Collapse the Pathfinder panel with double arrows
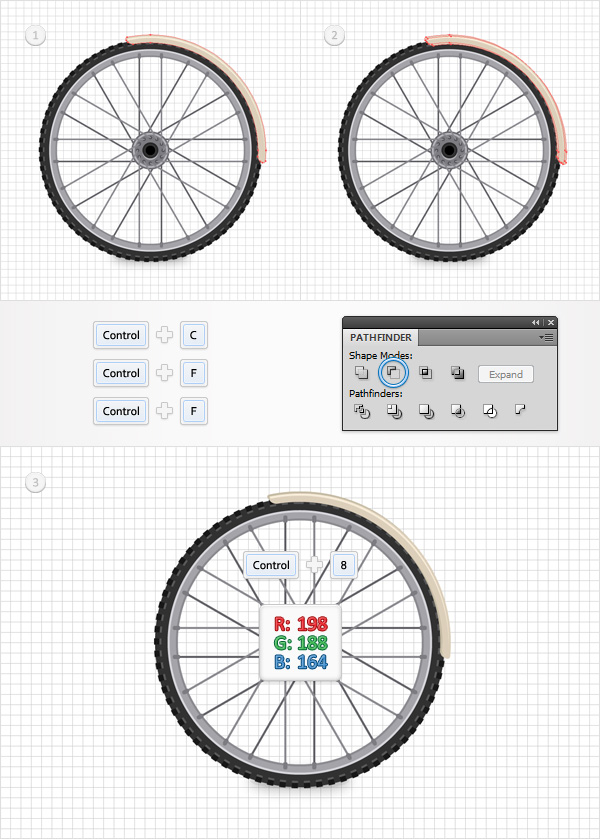 pos(535,323)
